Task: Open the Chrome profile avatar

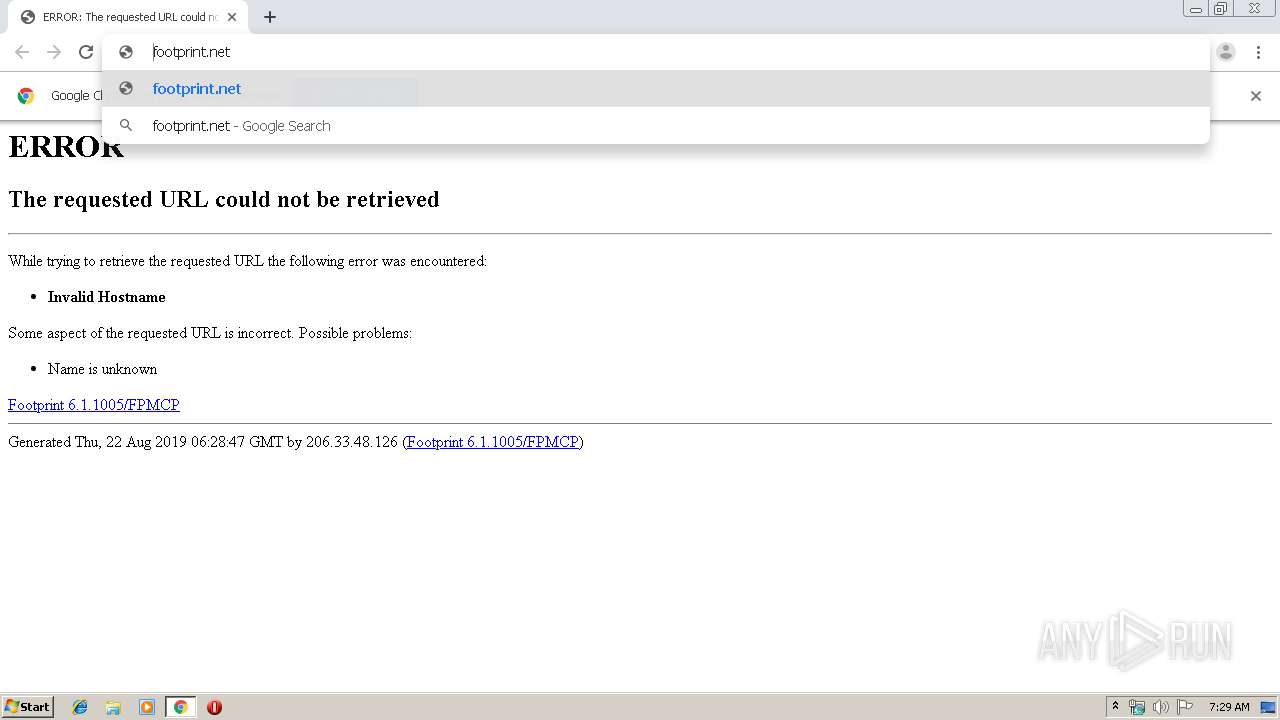Action: coord(1226,52)
